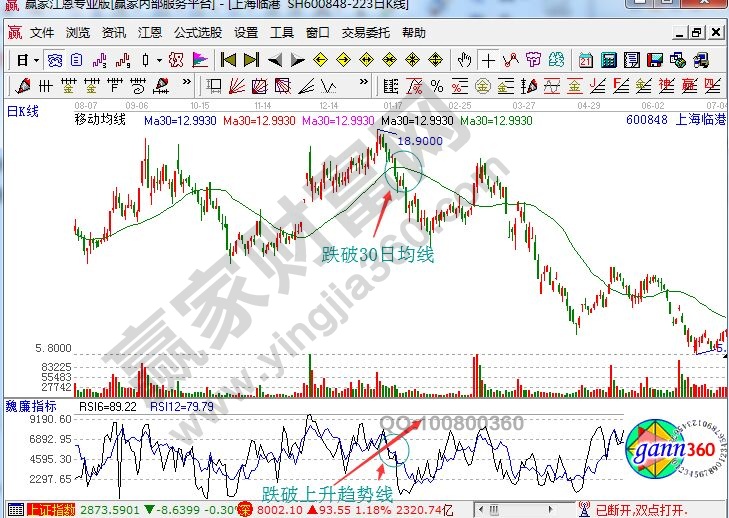Open the 文件 menu

pos(42,32)
